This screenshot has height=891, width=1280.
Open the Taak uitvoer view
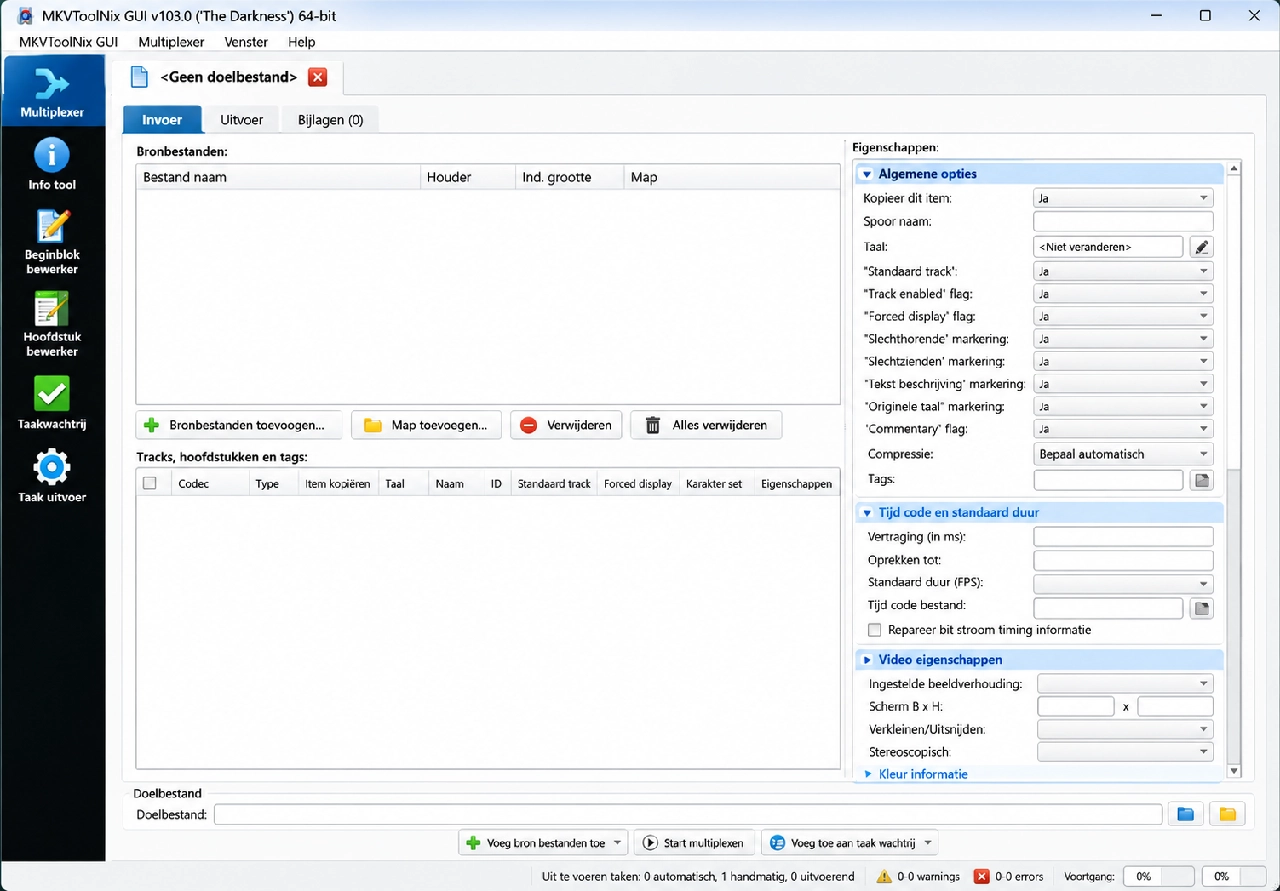(52, 476)
